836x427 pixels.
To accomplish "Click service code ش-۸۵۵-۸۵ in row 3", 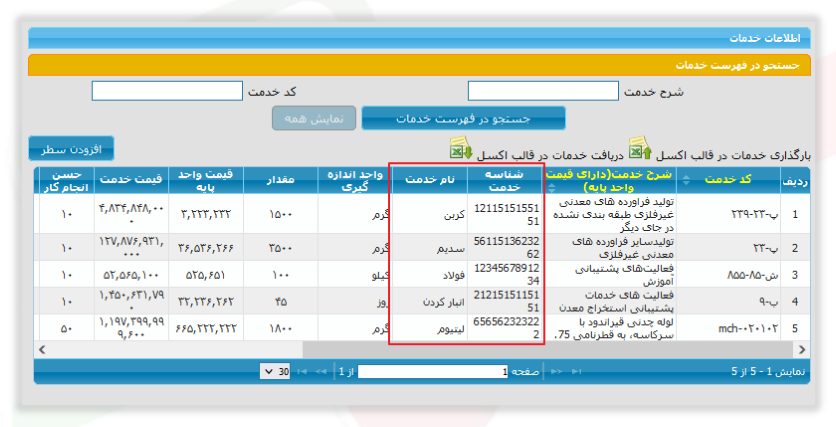I will (752, 275).
